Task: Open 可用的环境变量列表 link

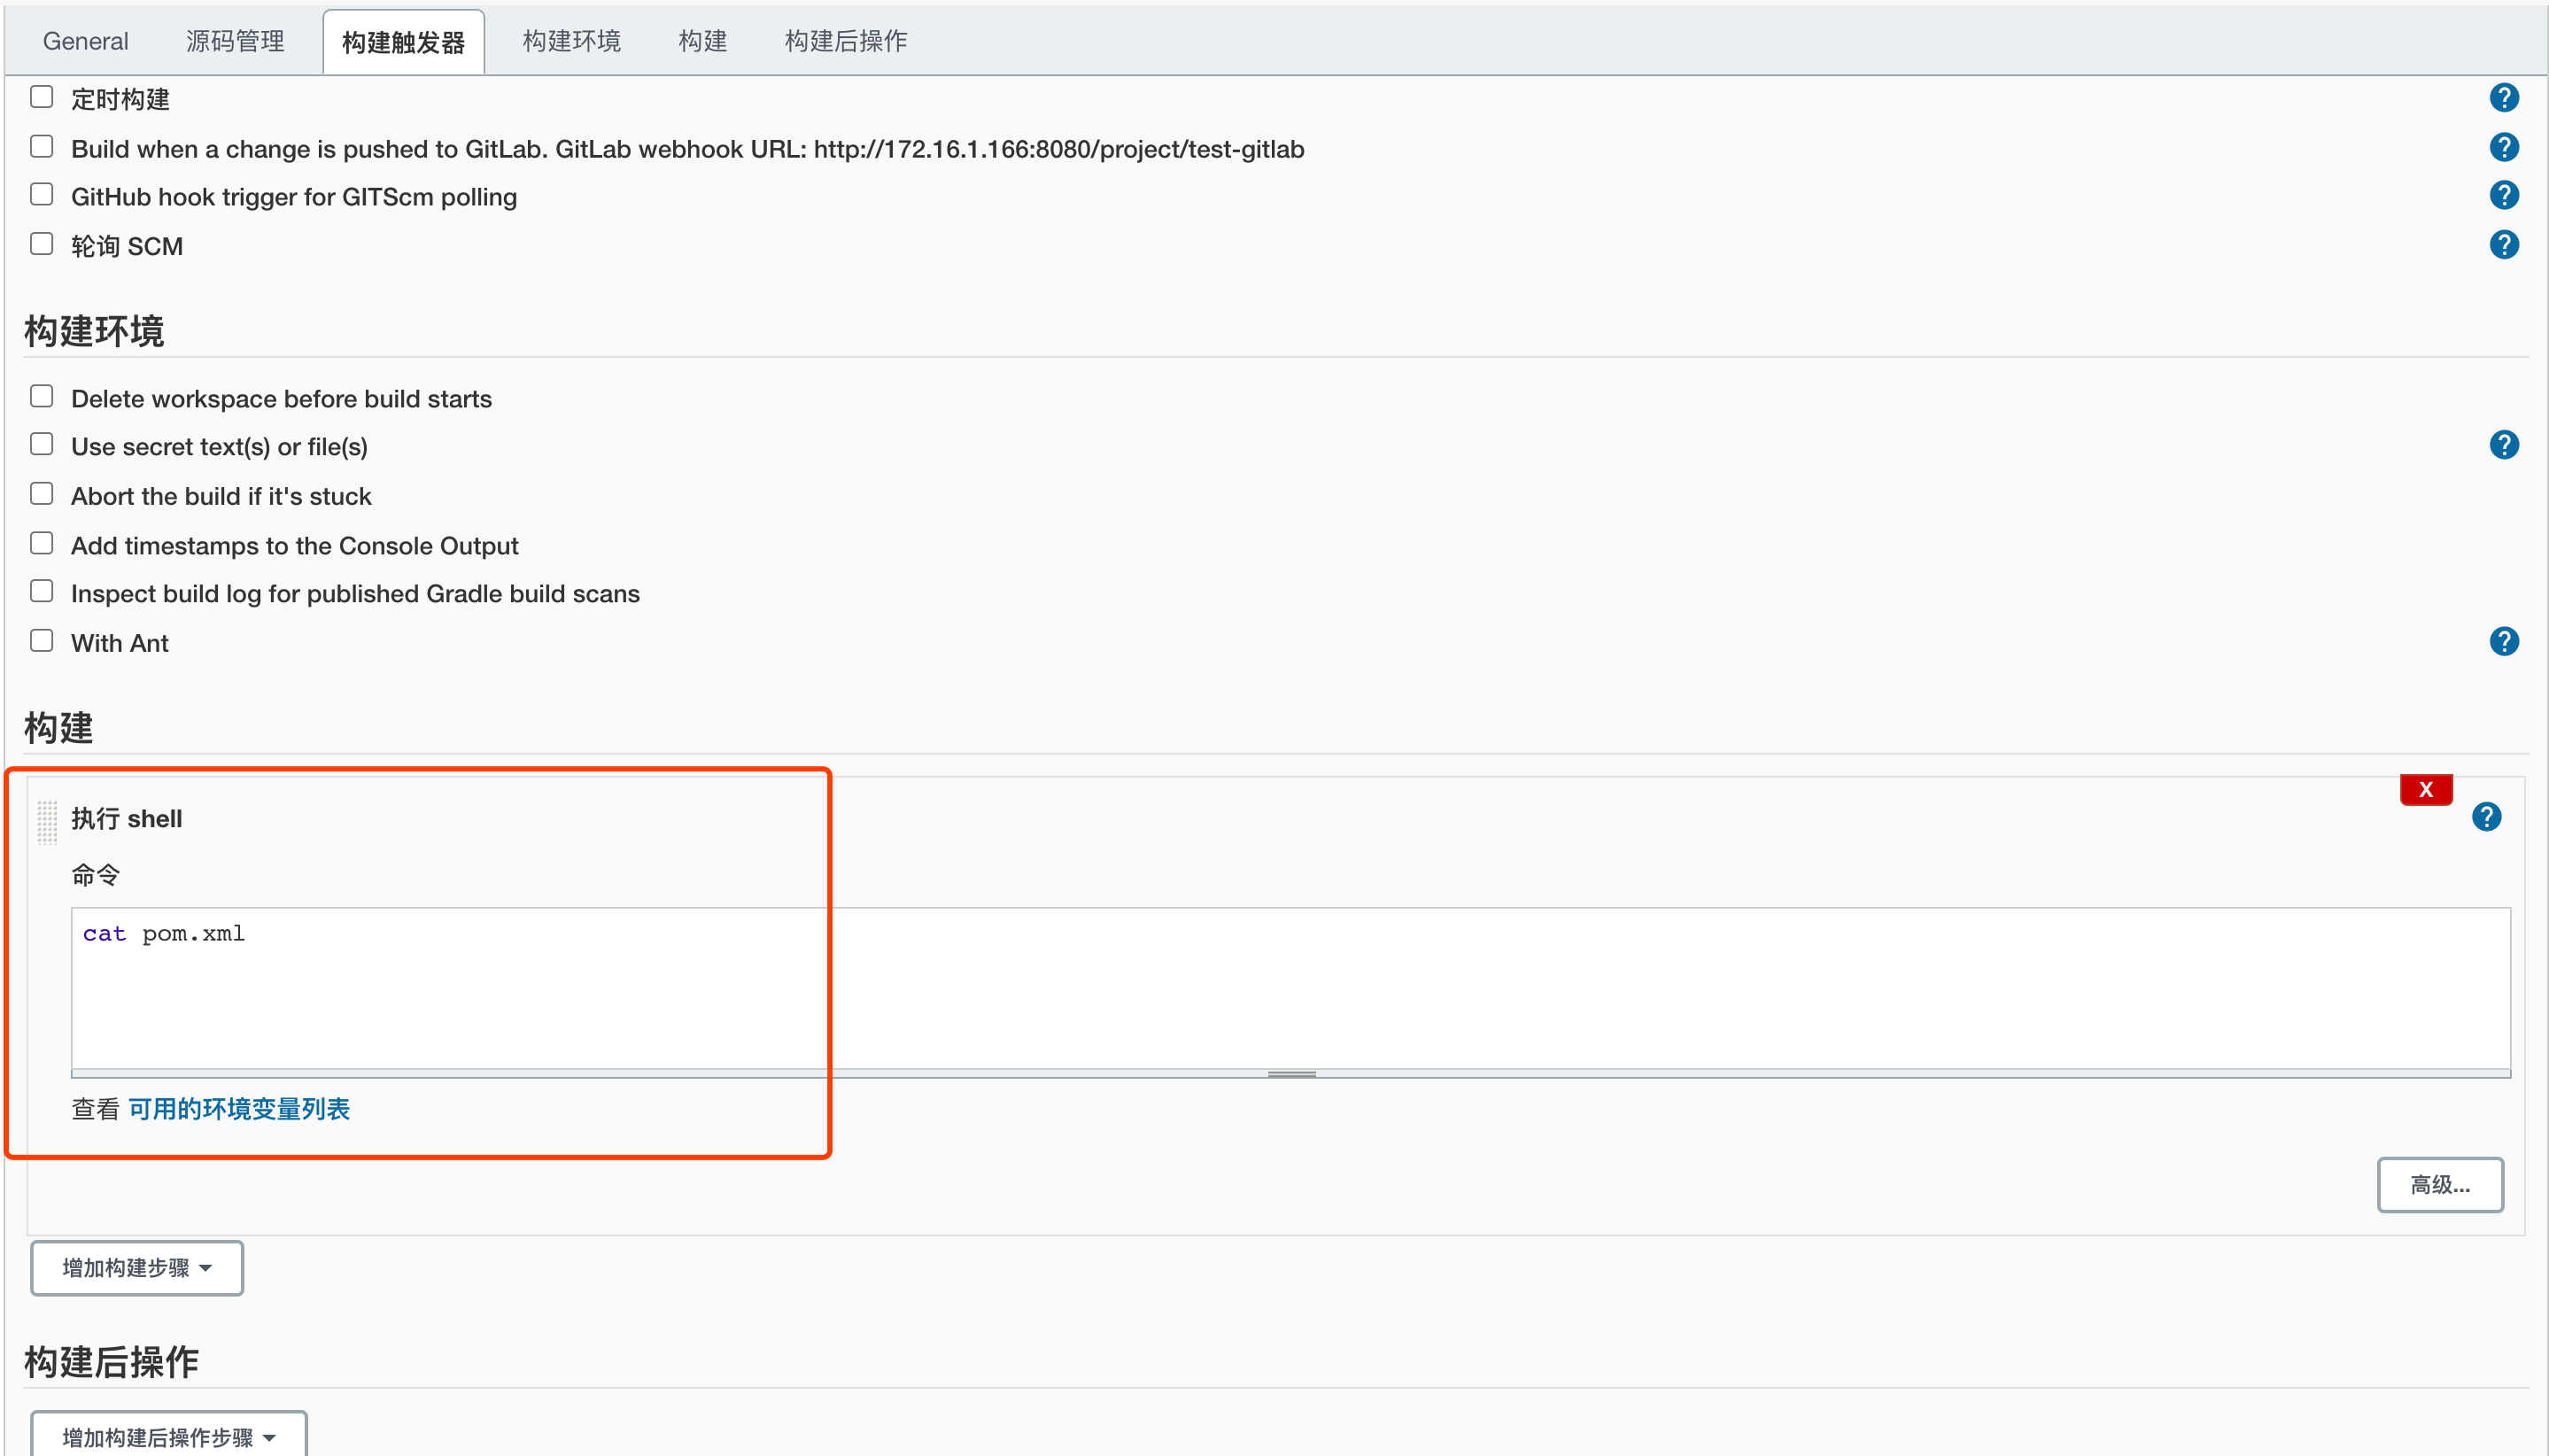Action: click(x=239, y=1109)
